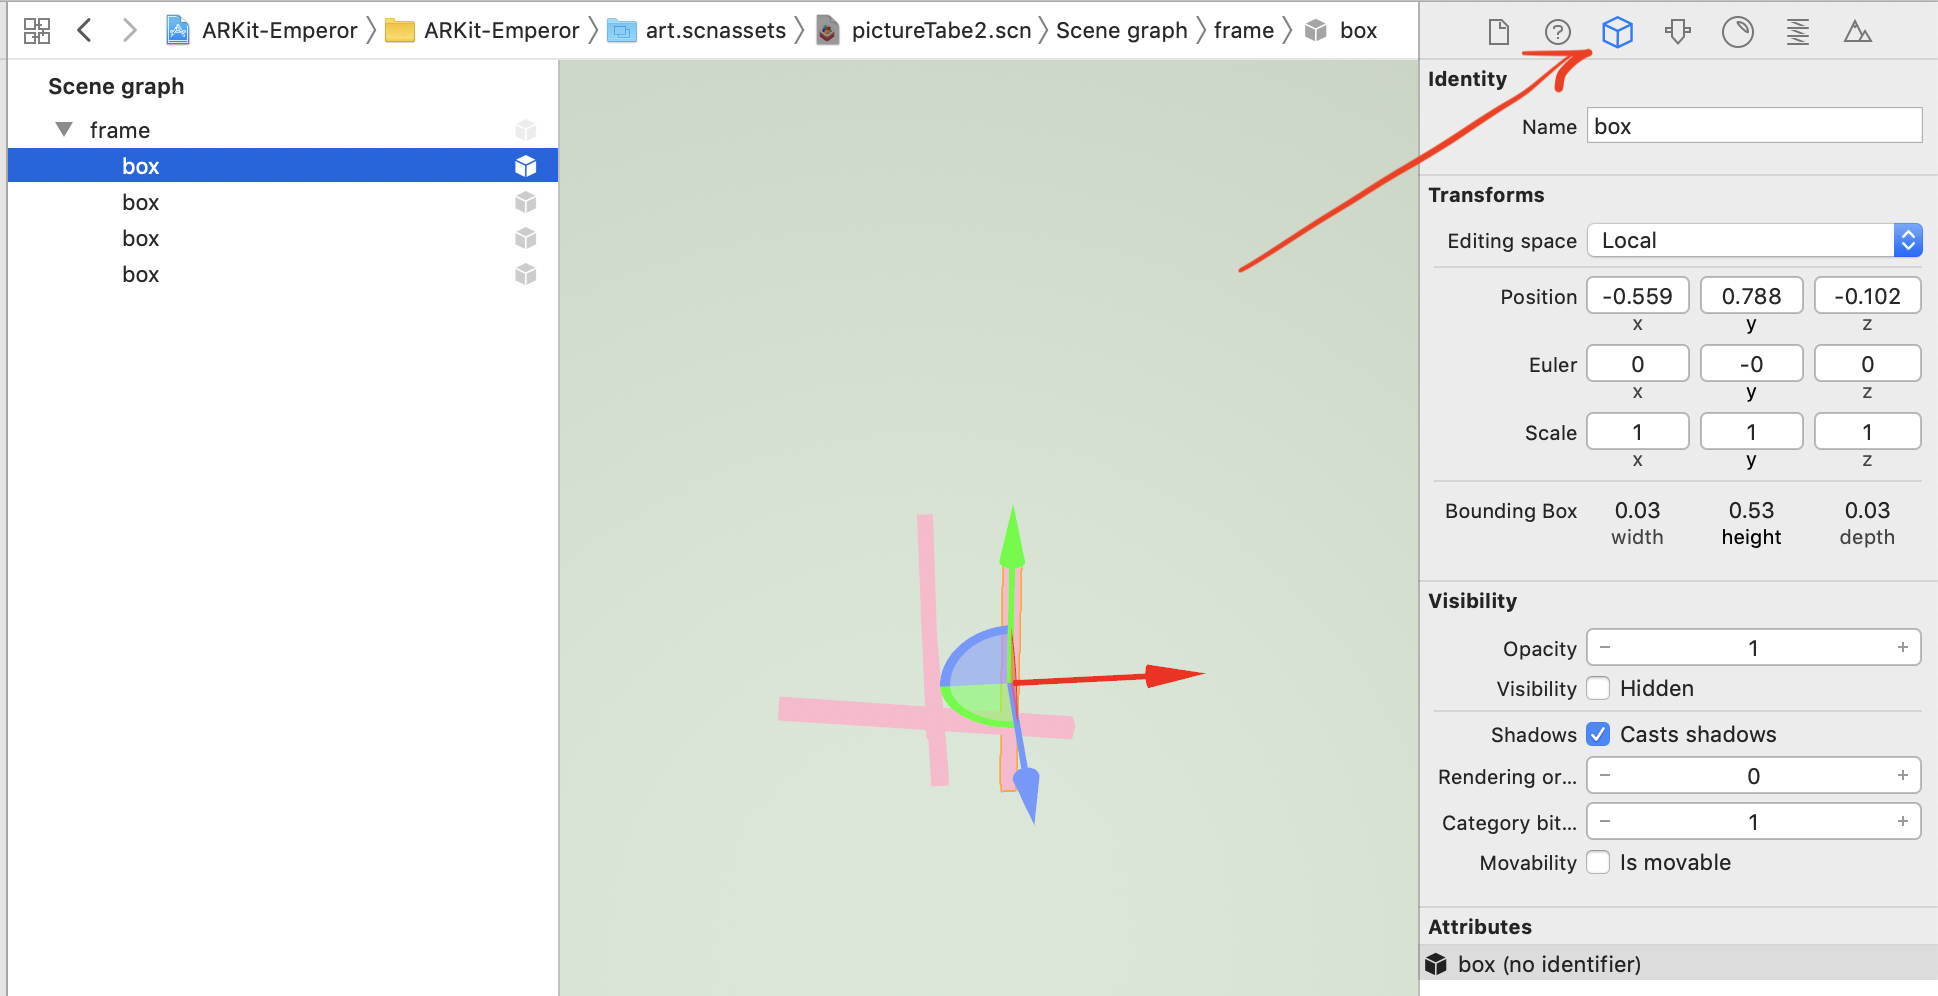
Task: Click the cube icon on the third box row
Action: tap(526, 238)
